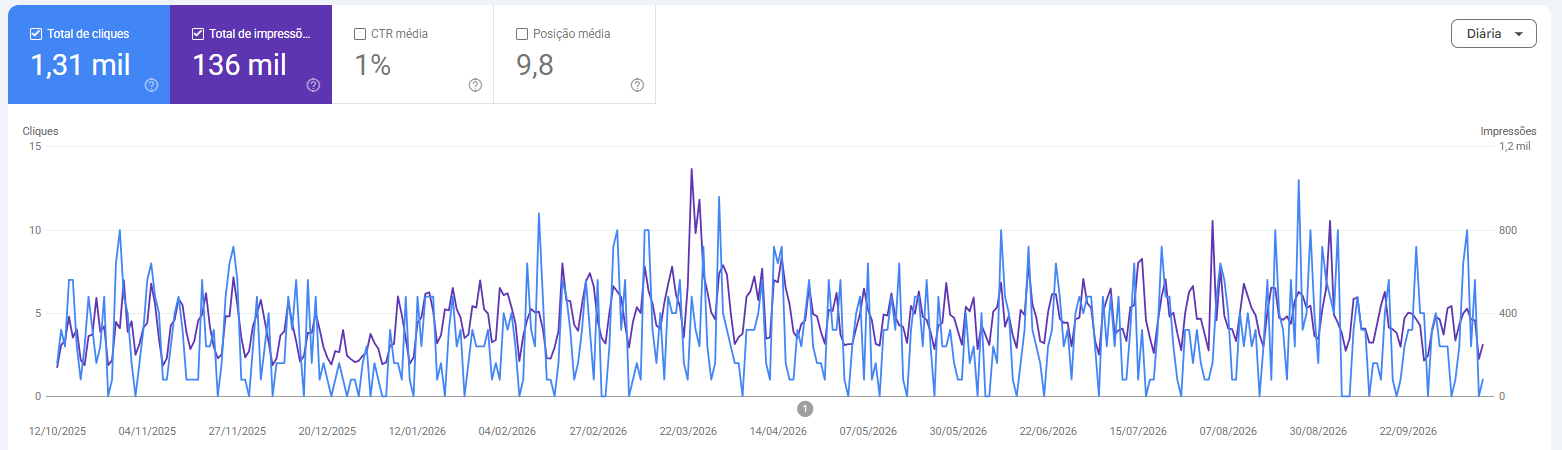Screen dimensions: 1562x450
Task: Click the 1% CTR value
Action: pyautogui.click(x=372, y=65)
